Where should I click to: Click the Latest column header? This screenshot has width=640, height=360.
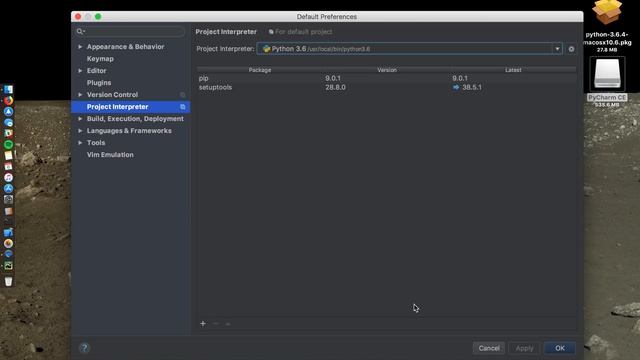pyautogui.click(x=513, y=70)
